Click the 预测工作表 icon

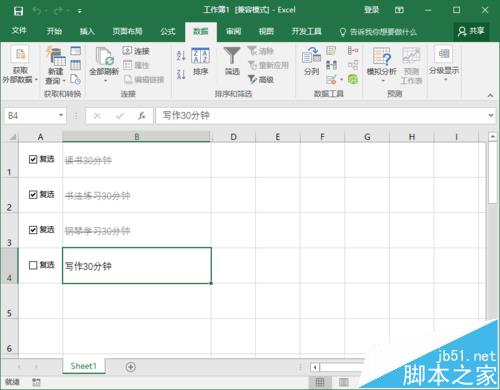[411, 65]
